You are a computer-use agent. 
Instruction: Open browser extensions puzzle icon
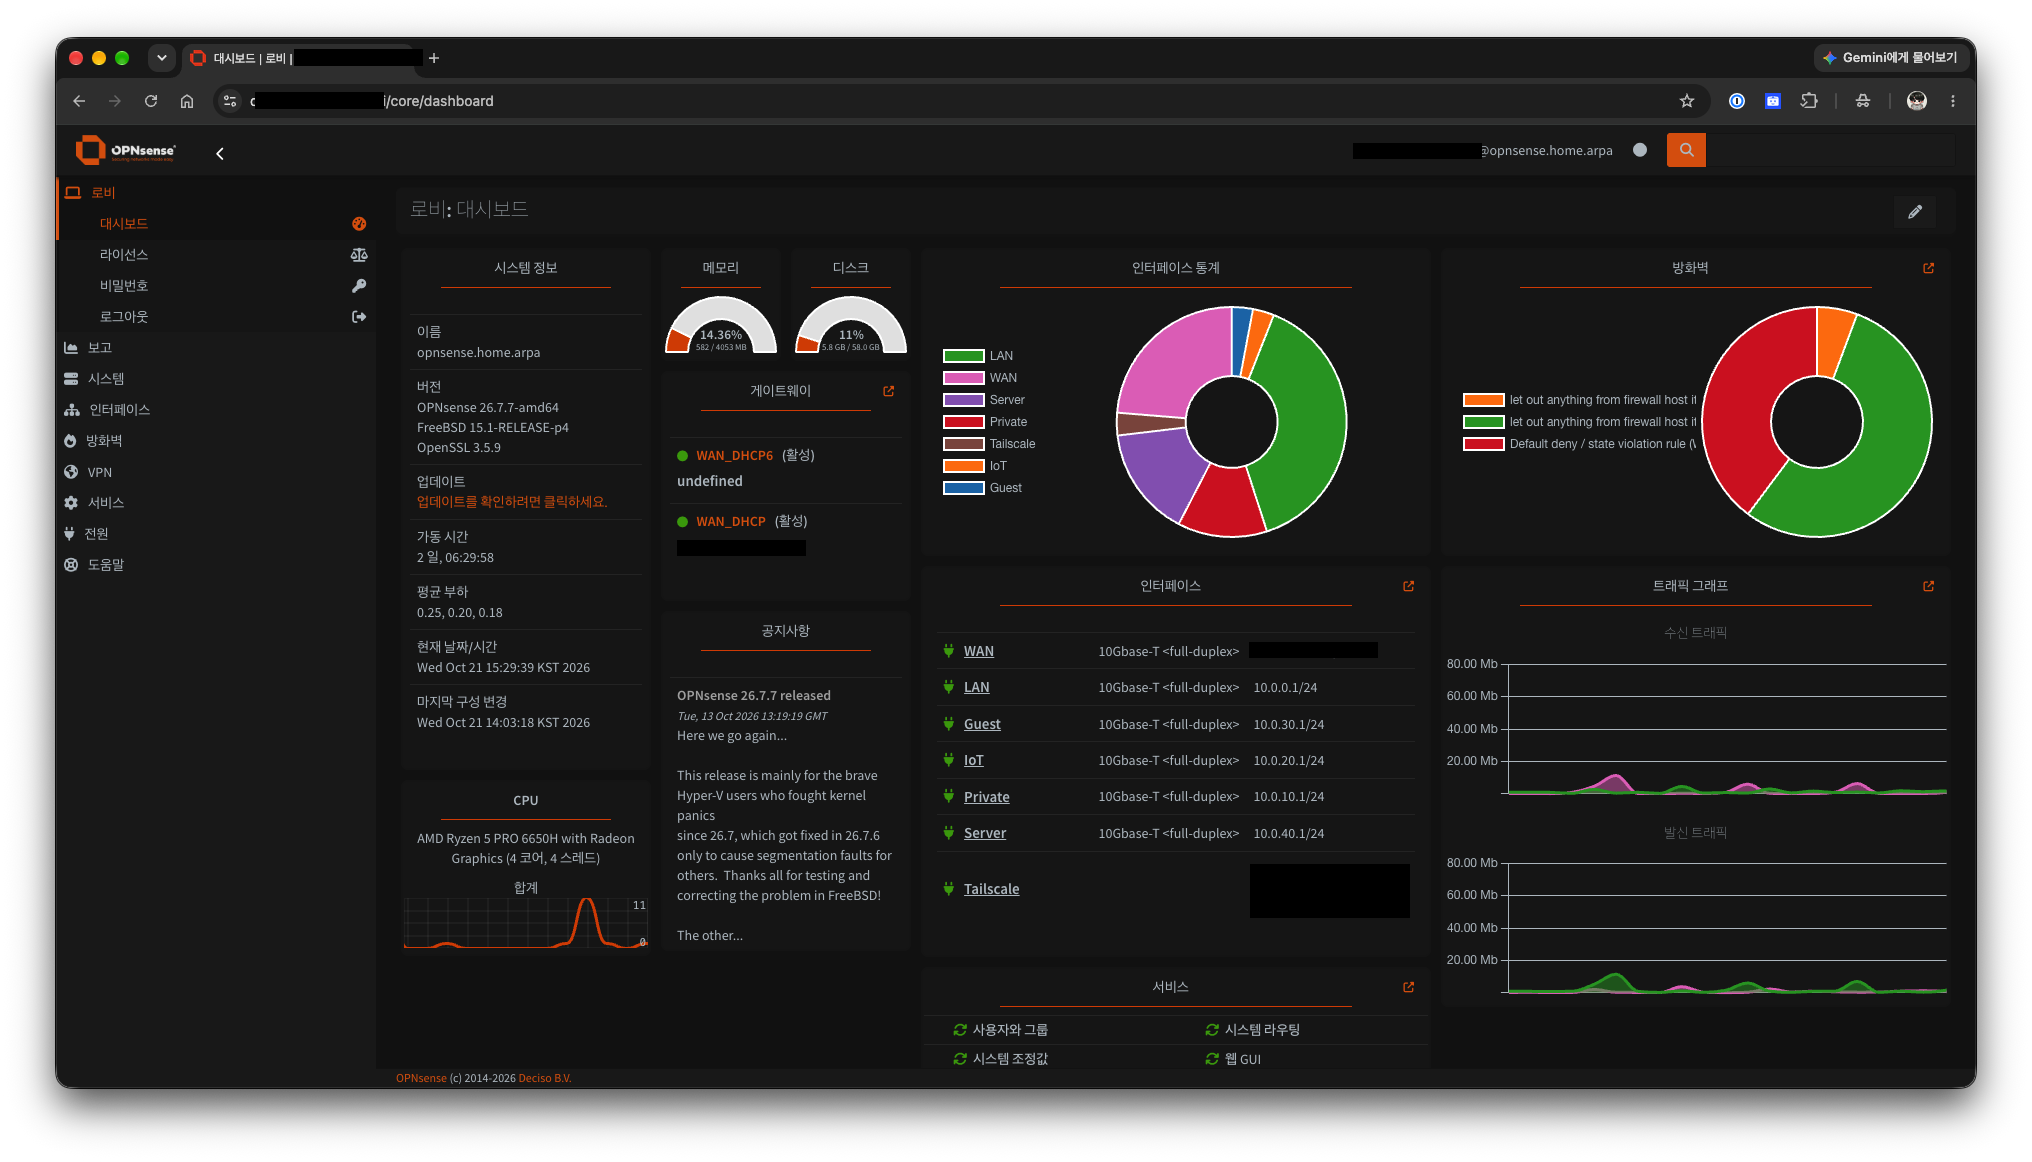point(1809,101)
